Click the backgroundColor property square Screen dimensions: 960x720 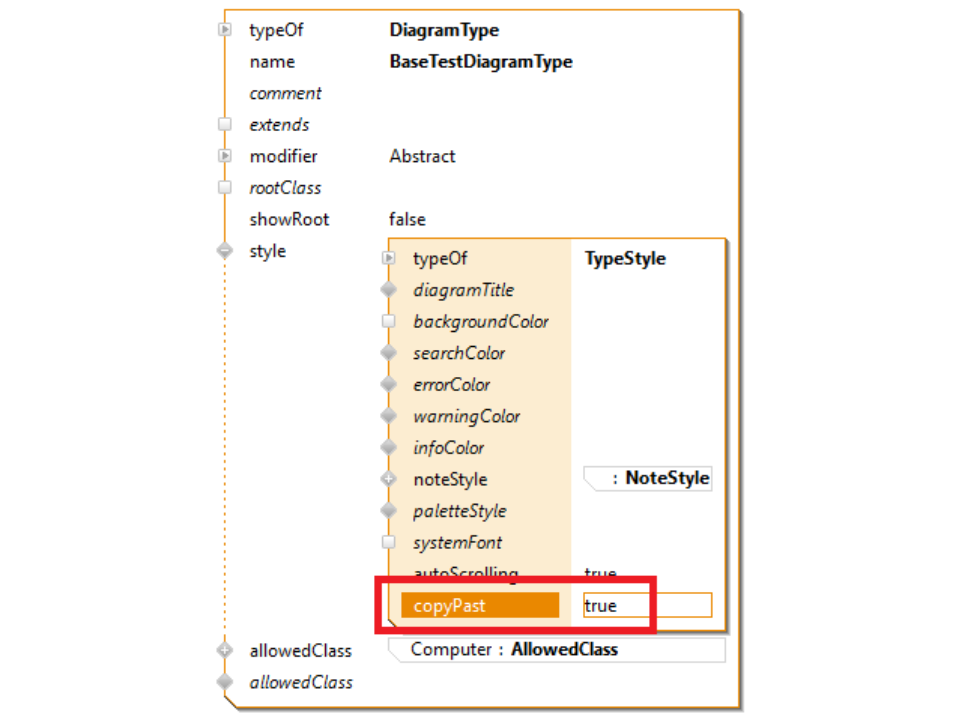point(389,322)
